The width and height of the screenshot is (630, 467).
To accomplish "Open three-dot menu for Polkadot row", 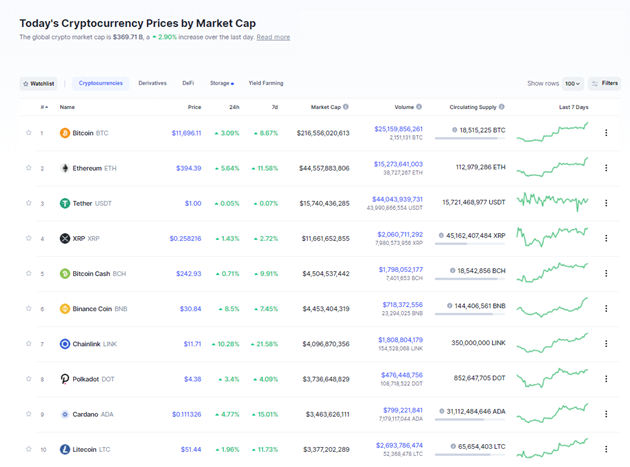I will [x=606, y=379].
